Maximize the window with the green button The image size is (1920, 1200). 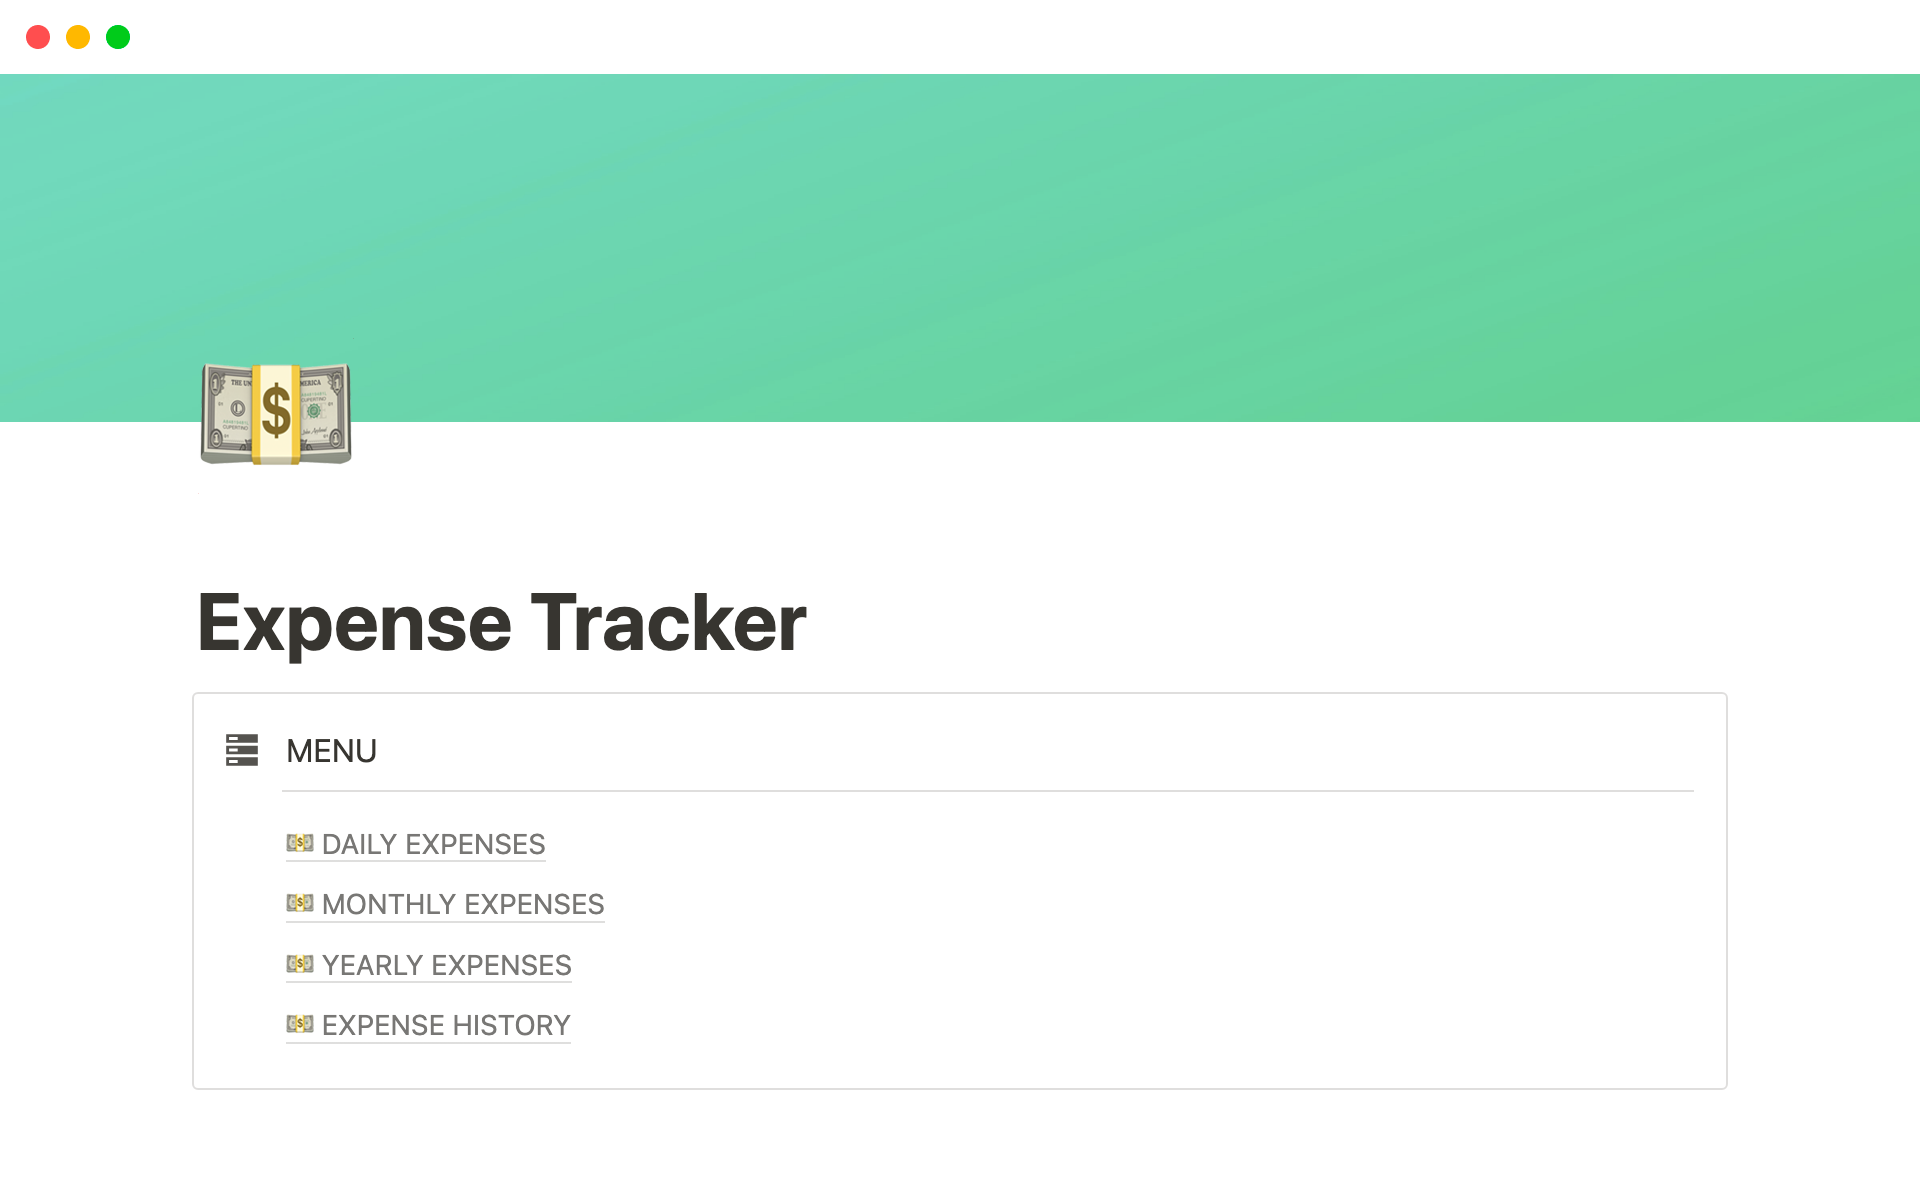(x=118, y=37)
